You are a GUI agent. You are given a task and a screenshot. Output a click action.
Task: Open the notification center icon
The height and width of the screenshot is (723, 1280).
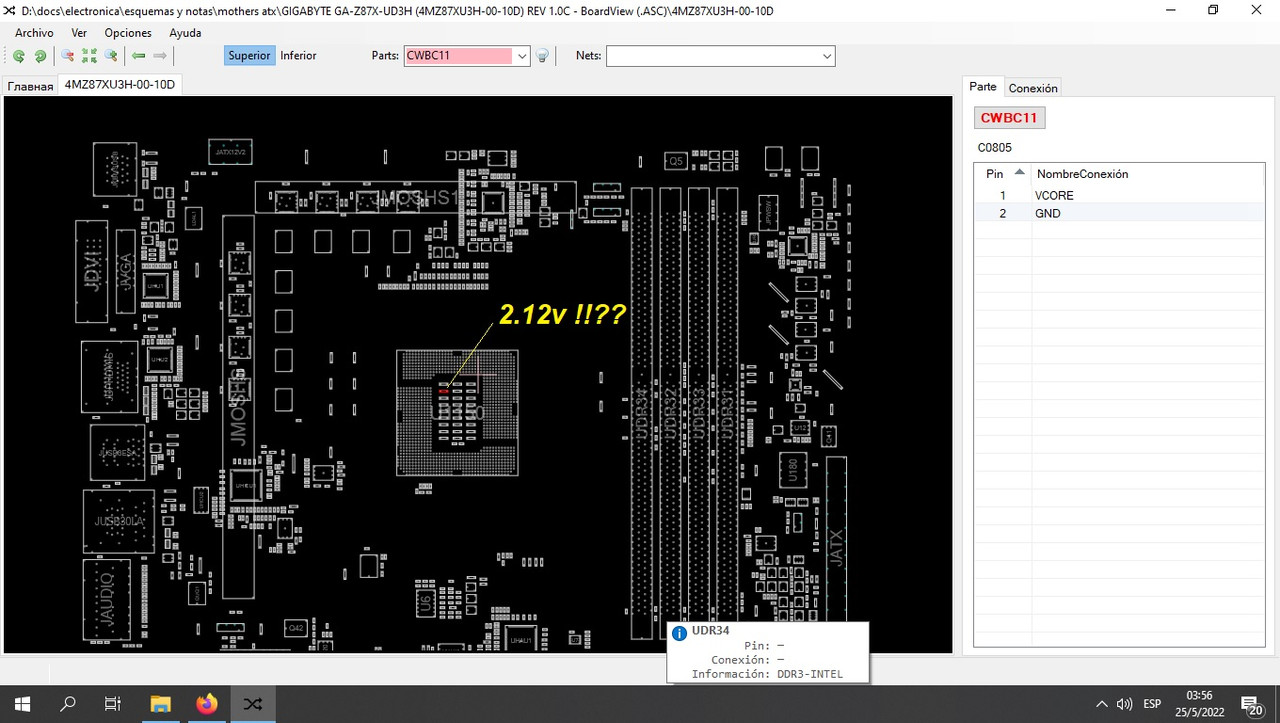[x=1251, y=705]
